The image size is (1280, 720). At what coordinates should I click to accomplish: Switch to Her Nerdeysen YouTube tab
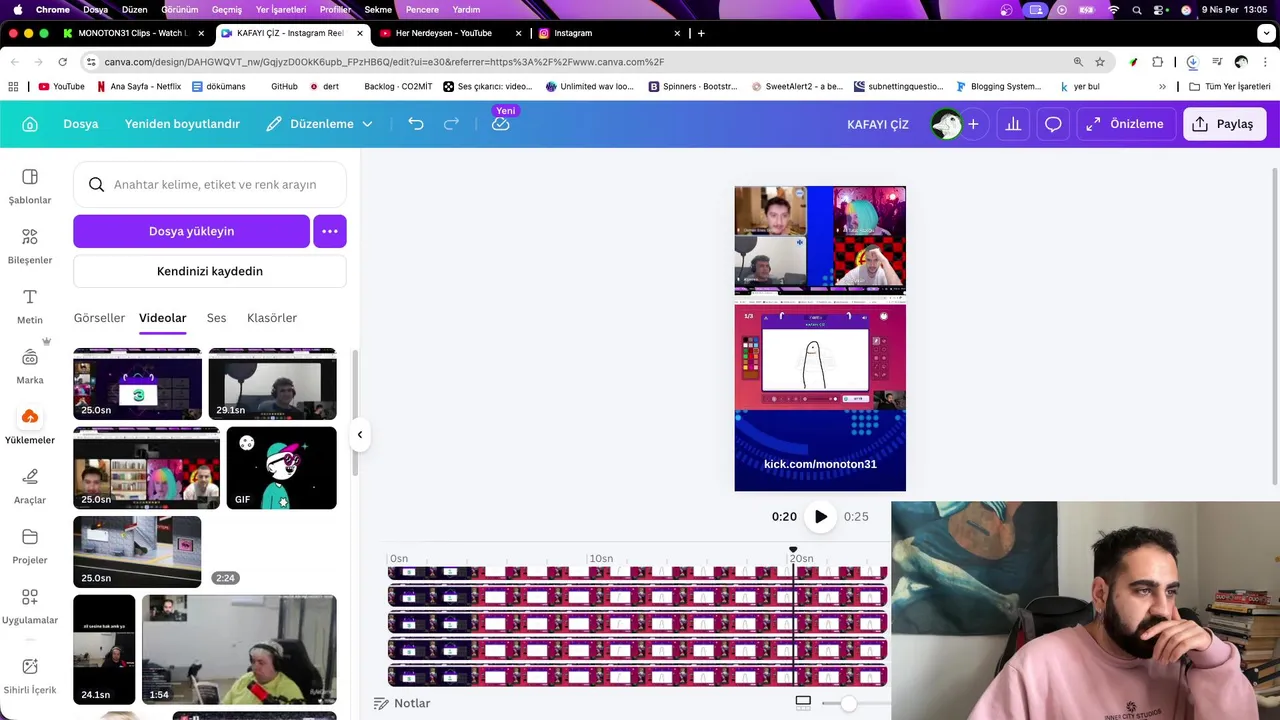tap(451, 33)
